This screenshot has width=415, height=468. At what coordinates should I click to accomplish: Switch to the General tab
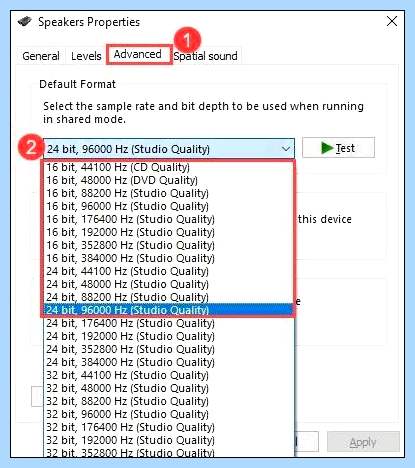pos(41,56)
